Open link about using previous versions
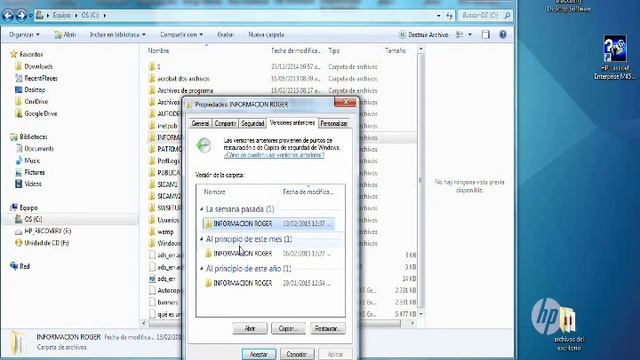 [274, 155]
